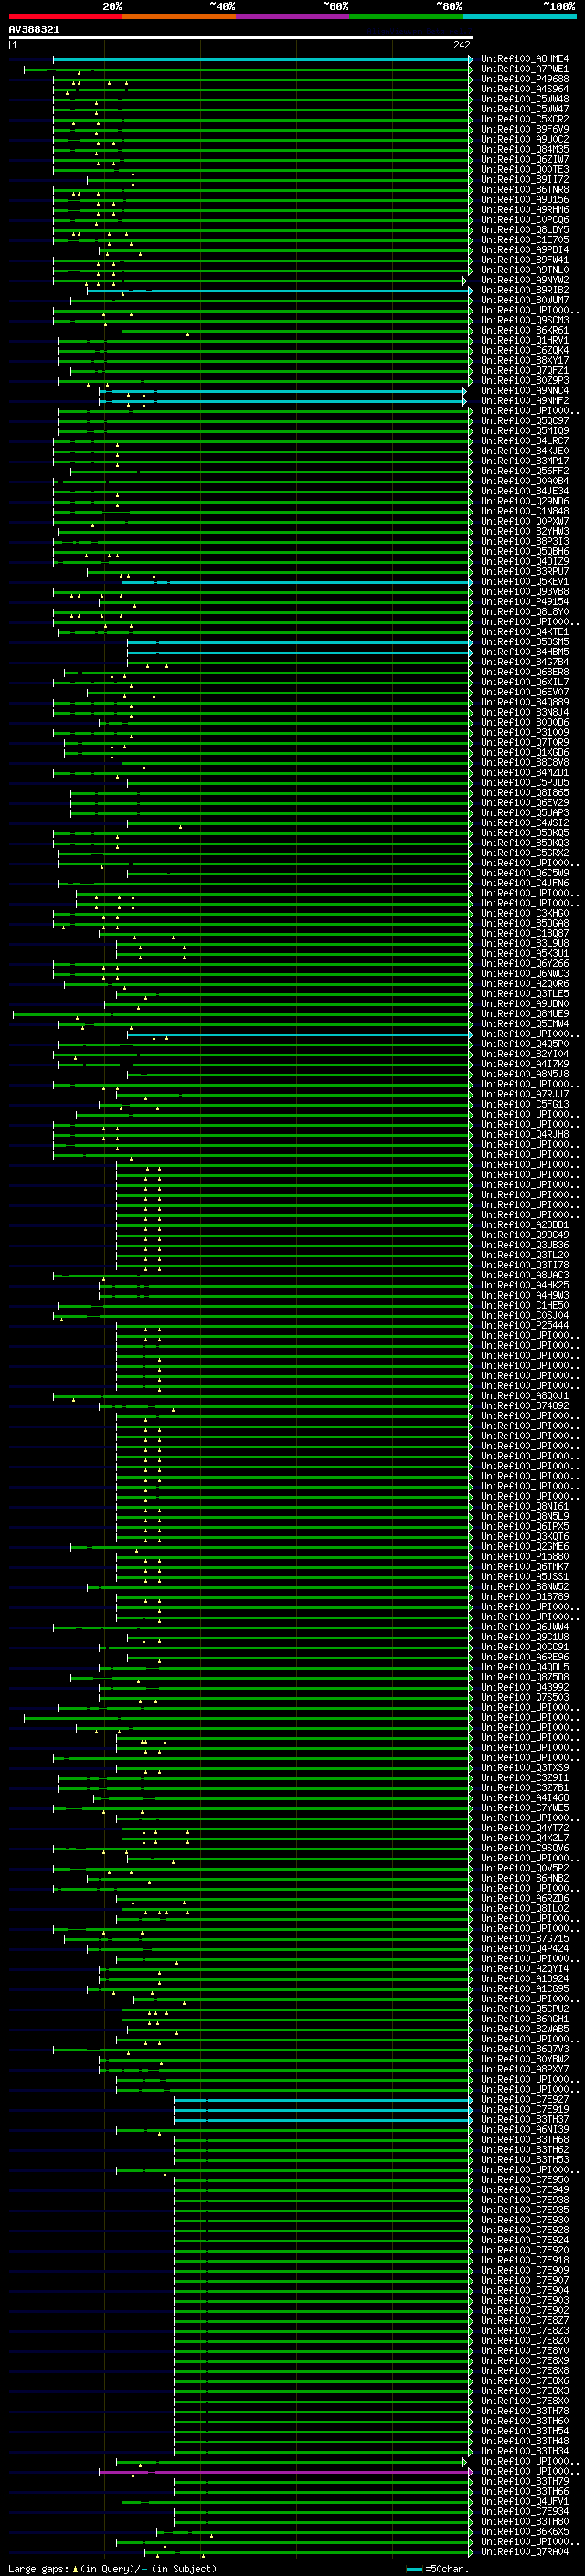Click label UniRef100_B3L9U8
585x2576 pixels.
point(524,943)
